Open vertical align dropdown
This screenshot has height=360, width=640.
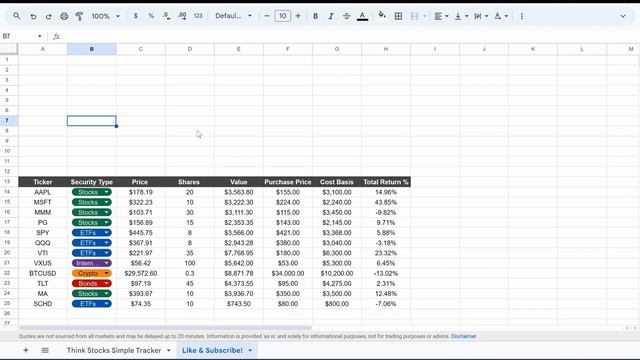pos(461,16)
